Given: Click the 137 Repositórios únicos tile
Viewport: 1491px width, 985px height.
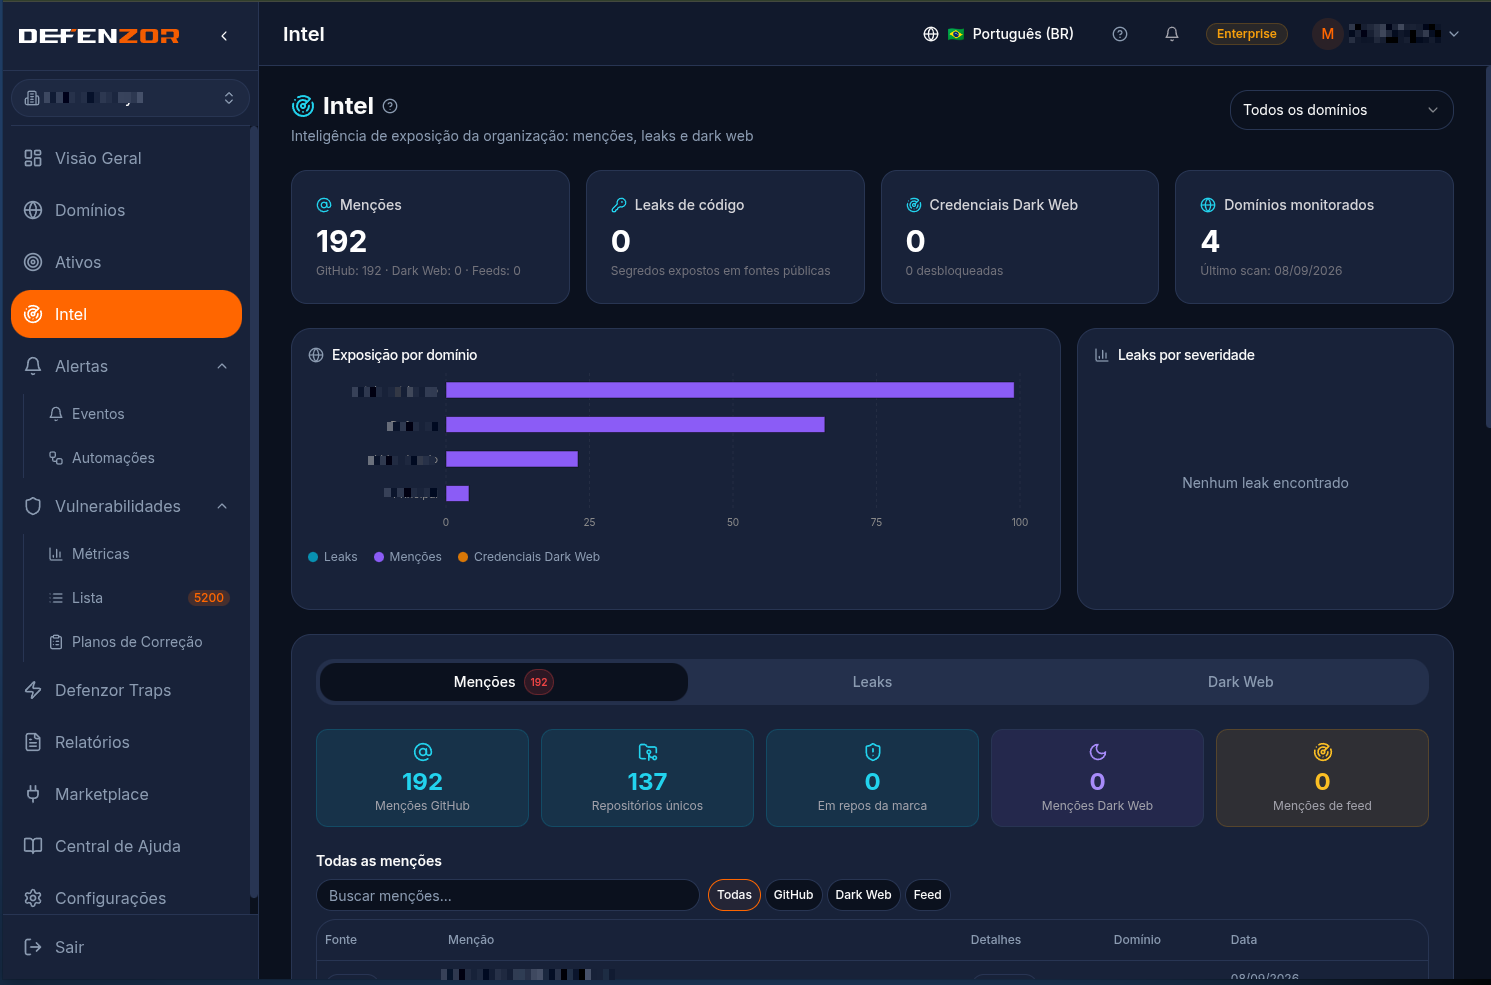Looking at the screenshot, I should (647, 778).
